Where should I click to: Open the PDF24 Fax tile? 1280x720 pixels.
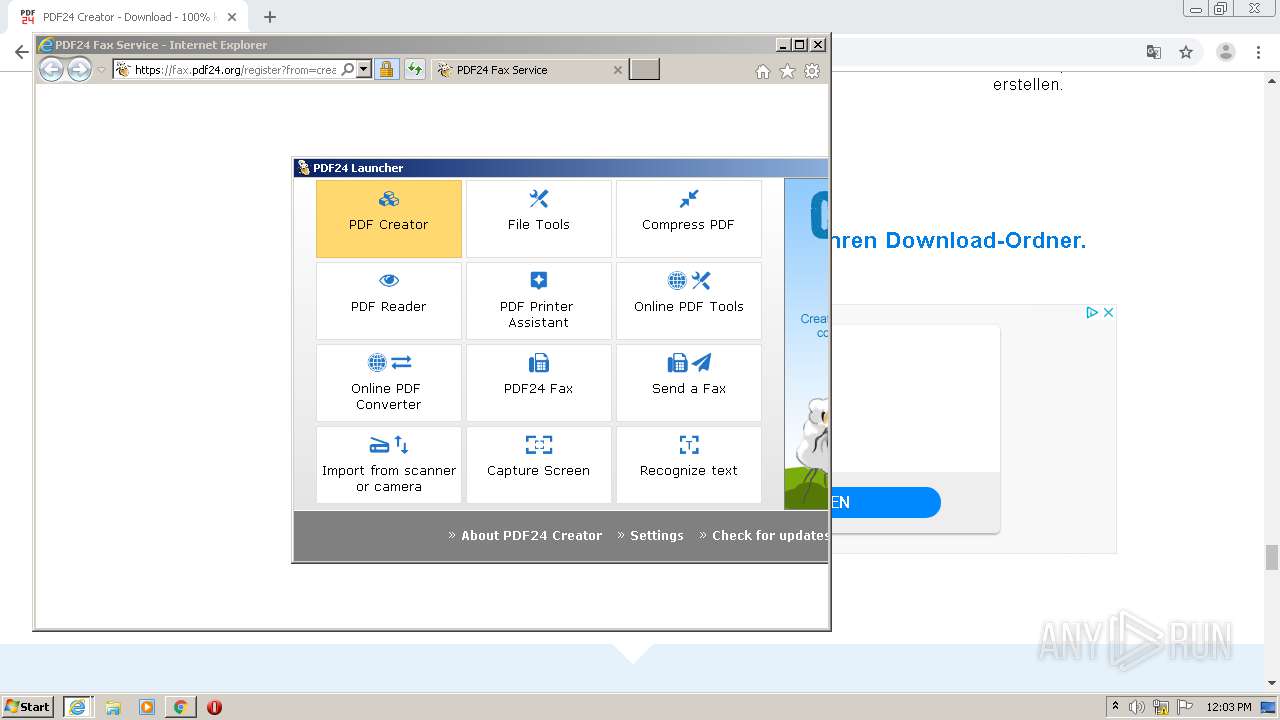click(x=539, y=383)
